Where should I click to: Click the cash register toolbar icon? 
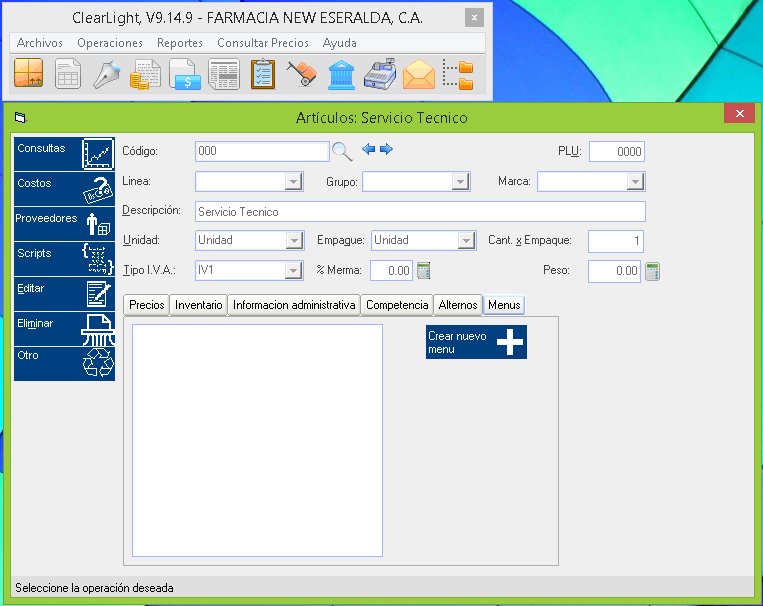point(380,75)
